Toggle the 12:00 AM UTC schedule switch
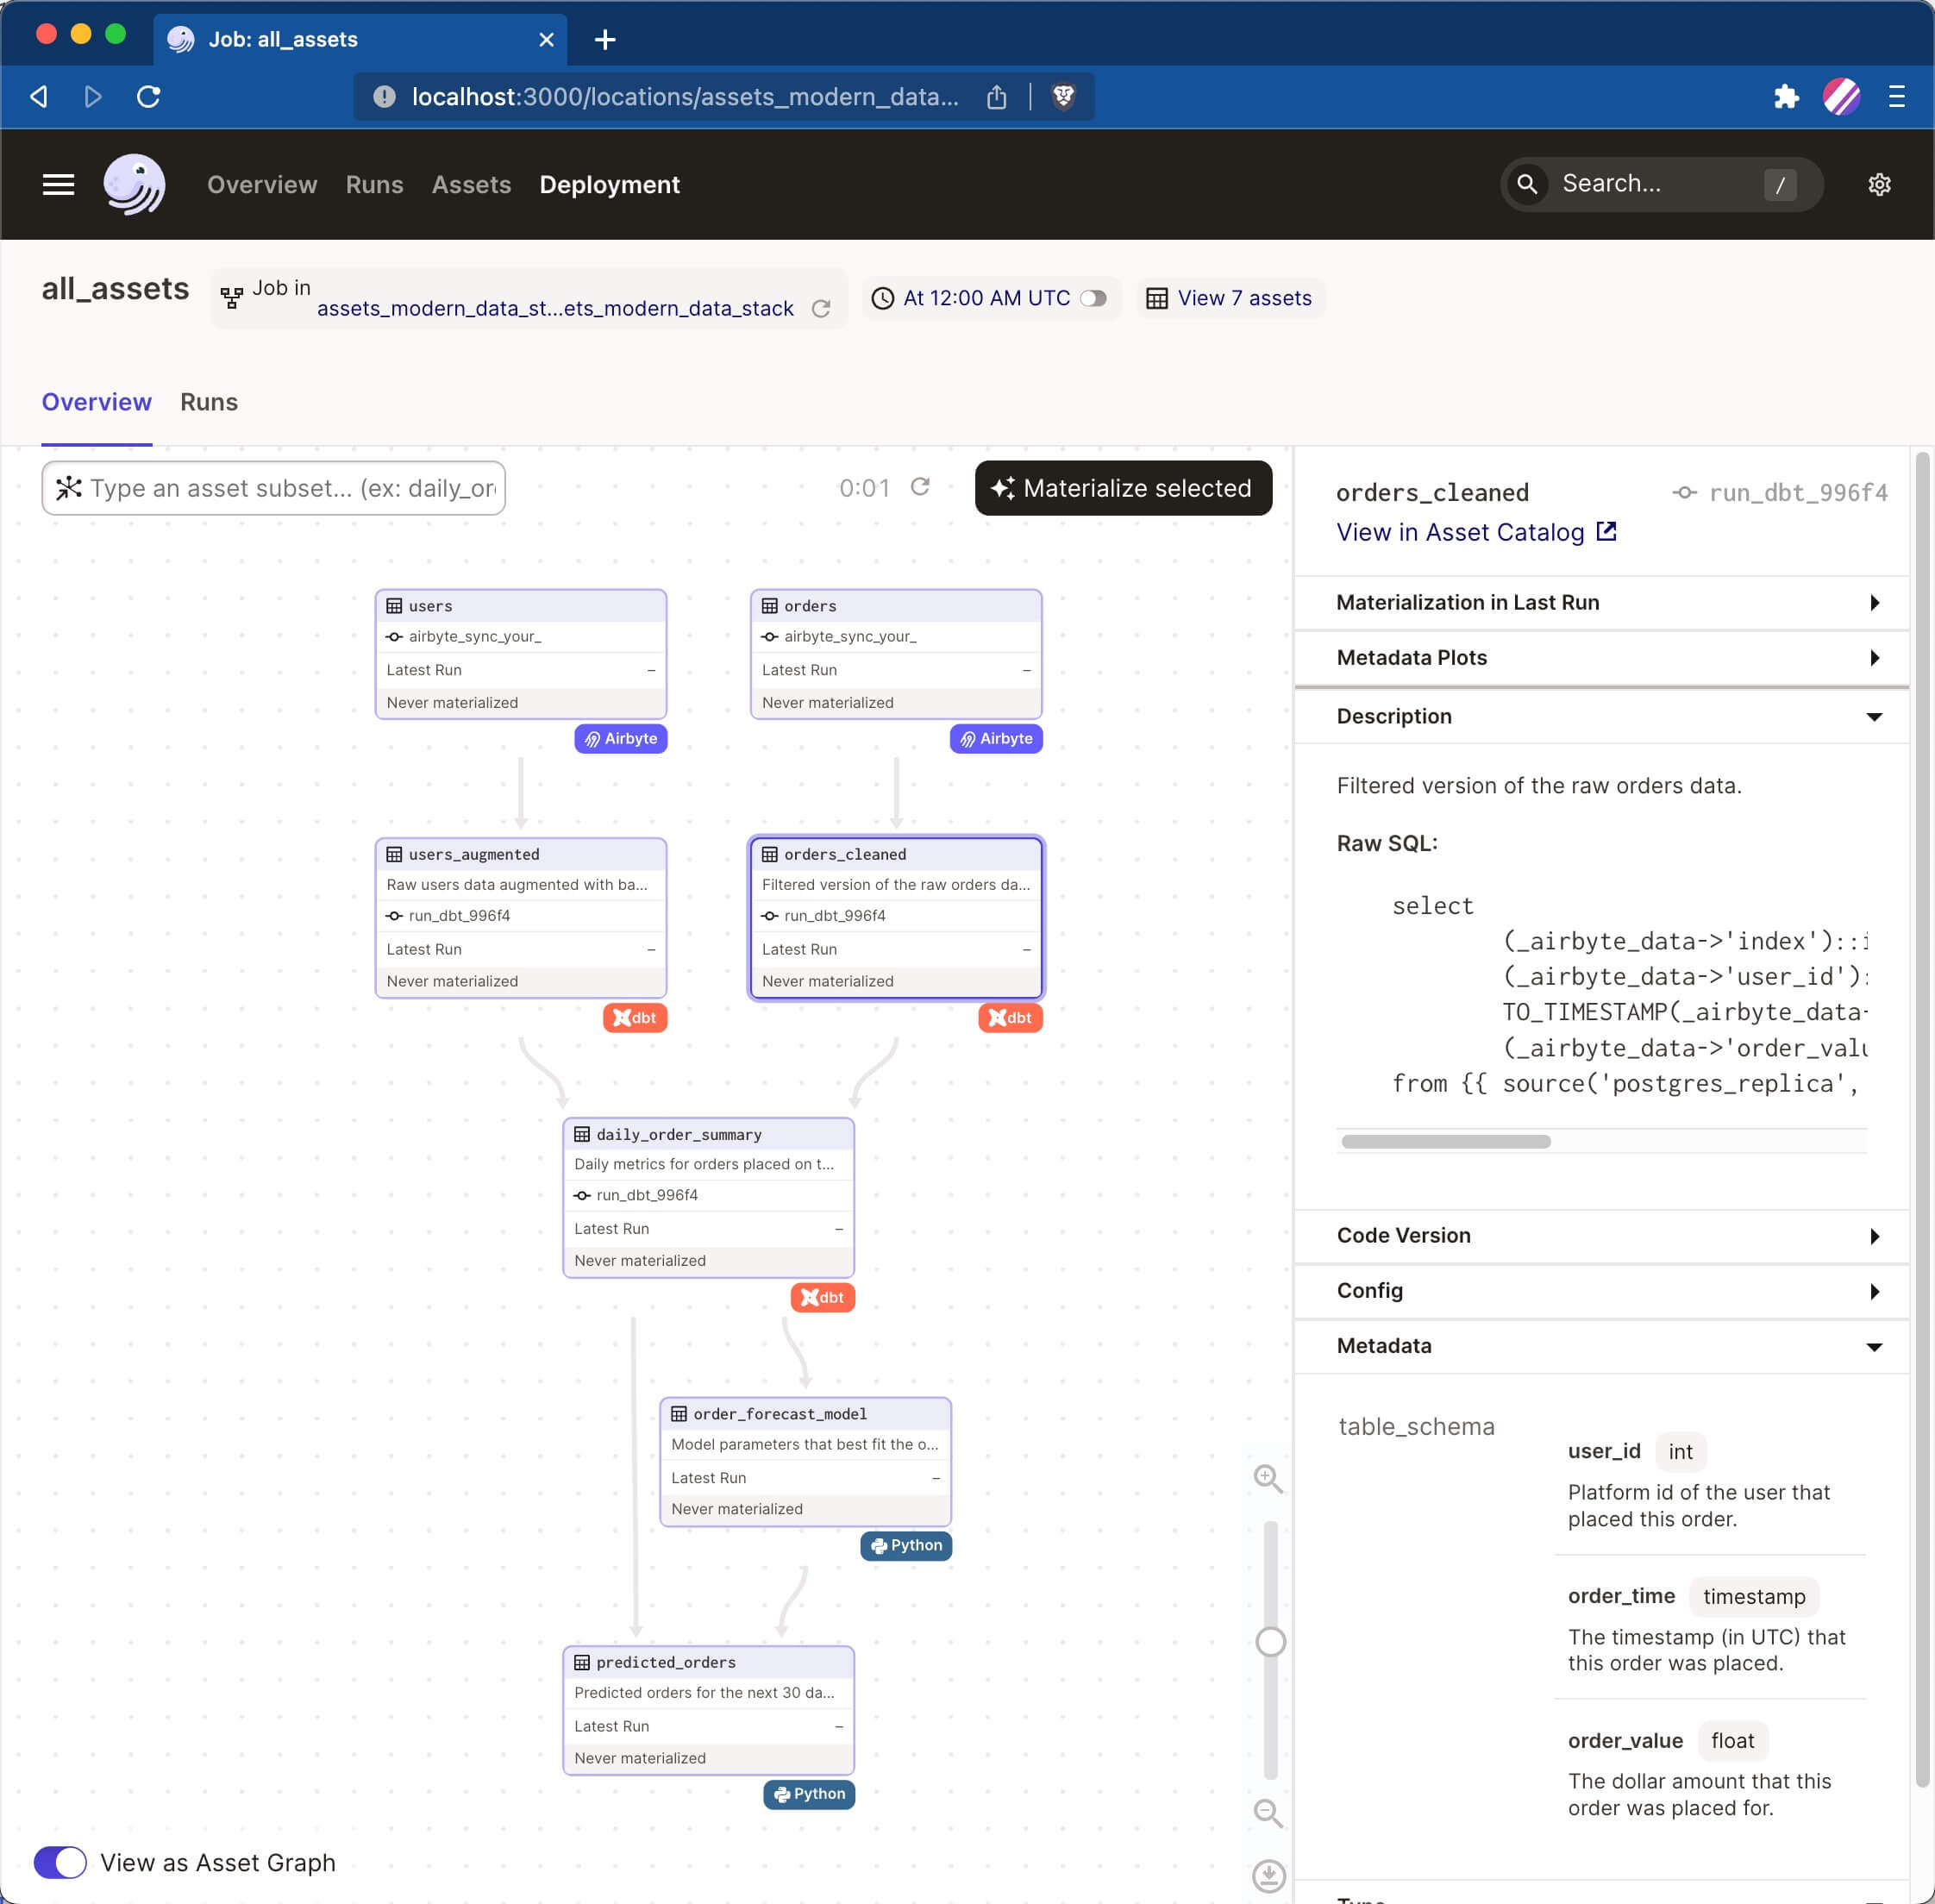The width and height of the screenshot is (1935, 1904). 1094,298
